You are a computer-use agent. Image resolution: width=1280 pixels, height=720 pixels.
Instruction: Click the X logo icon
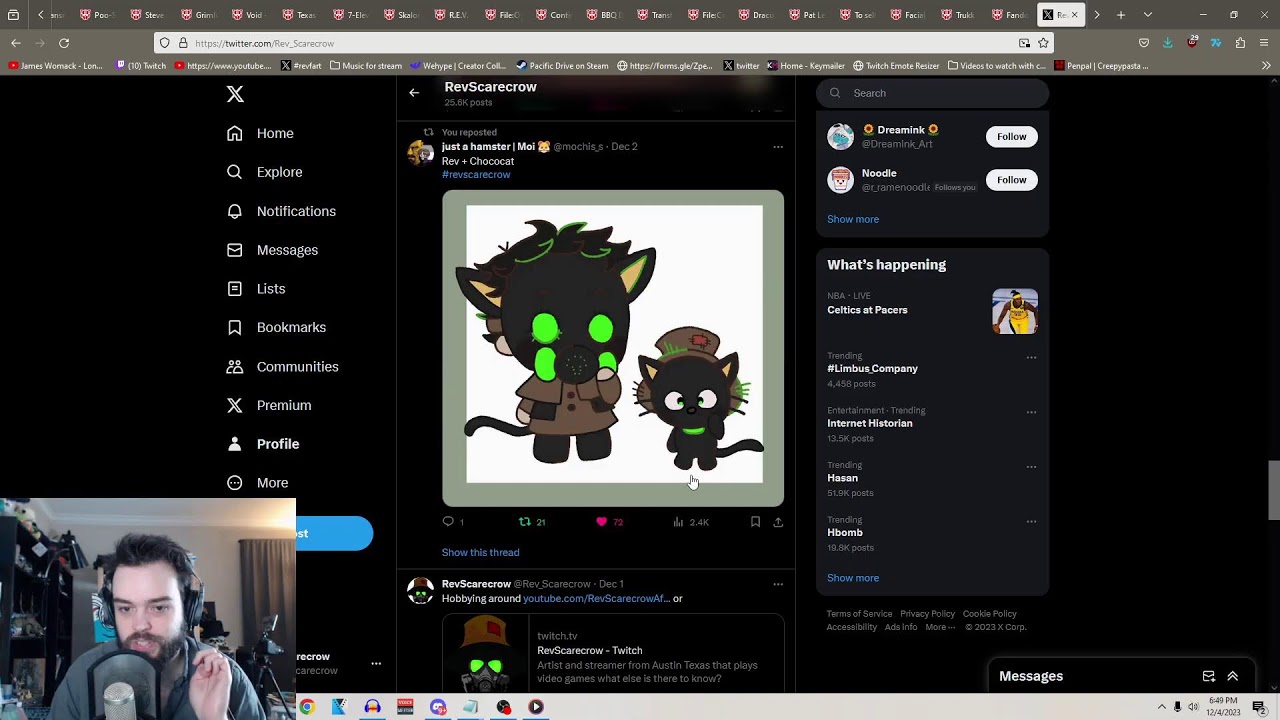point(235,94)
